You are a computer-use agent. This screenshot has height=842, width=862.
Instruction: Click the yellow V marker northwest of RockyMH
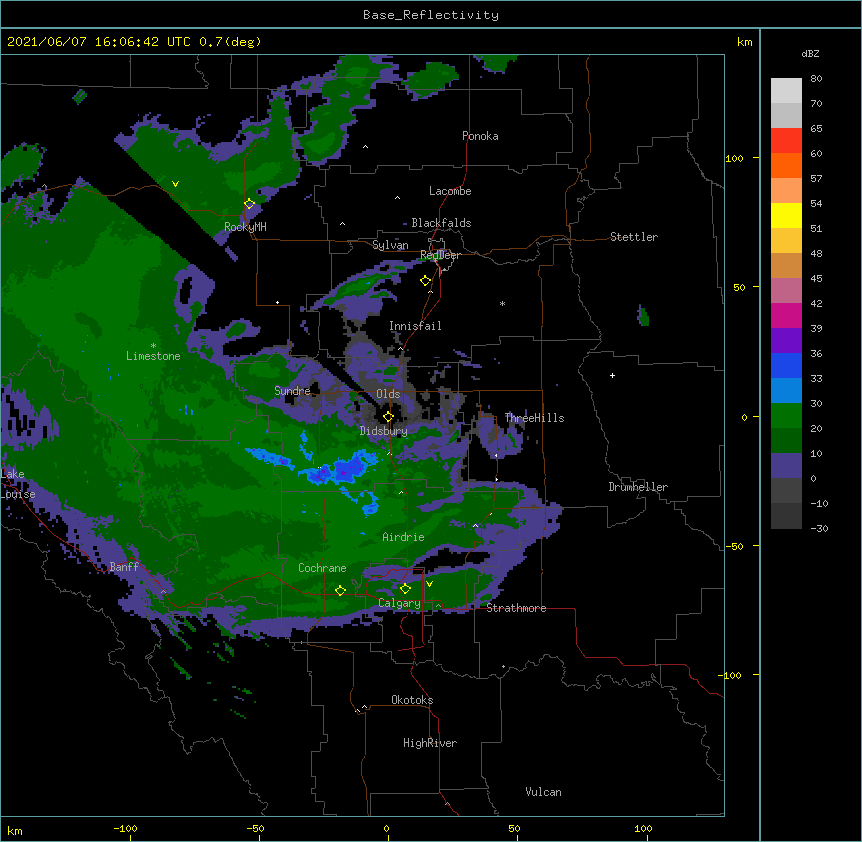click(x=175, y=184)
